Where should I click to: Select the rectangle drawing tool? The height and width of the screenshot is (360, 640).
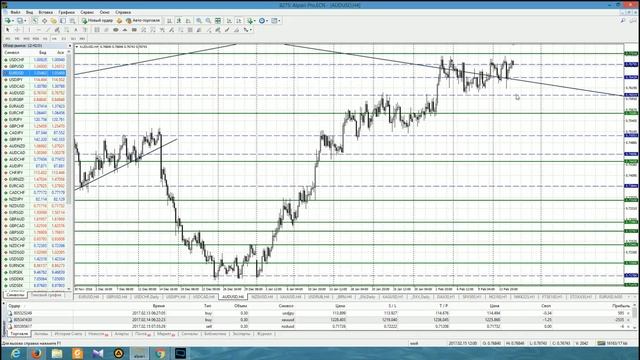pos(134,30)
